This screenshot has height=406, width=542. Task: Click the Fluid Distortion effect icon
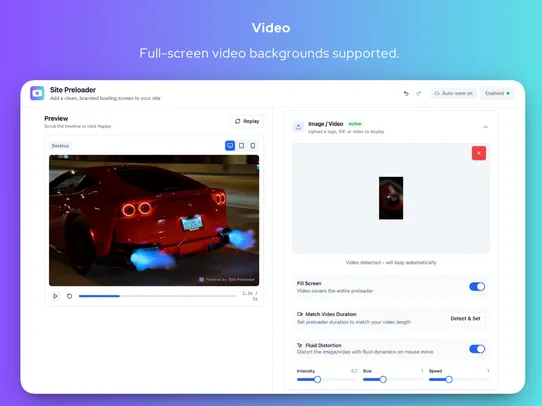[300, 345]
